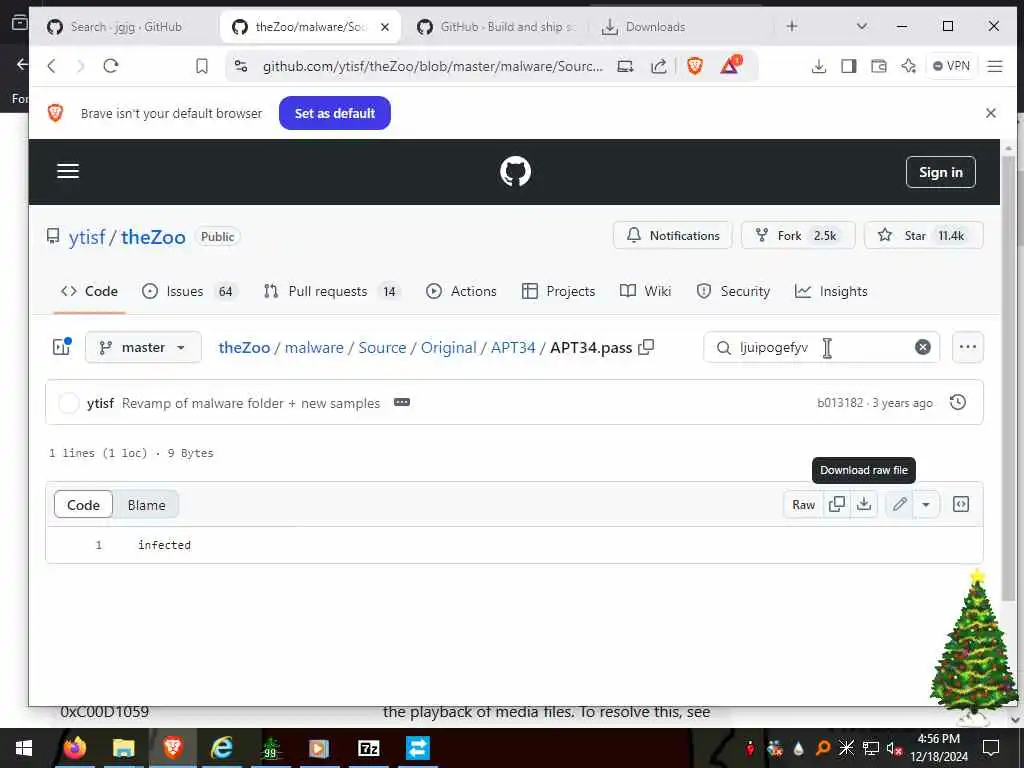Toggle the browser sidebar panel icon
Screen dimensions: 1024x768
(x=848, y=66)
